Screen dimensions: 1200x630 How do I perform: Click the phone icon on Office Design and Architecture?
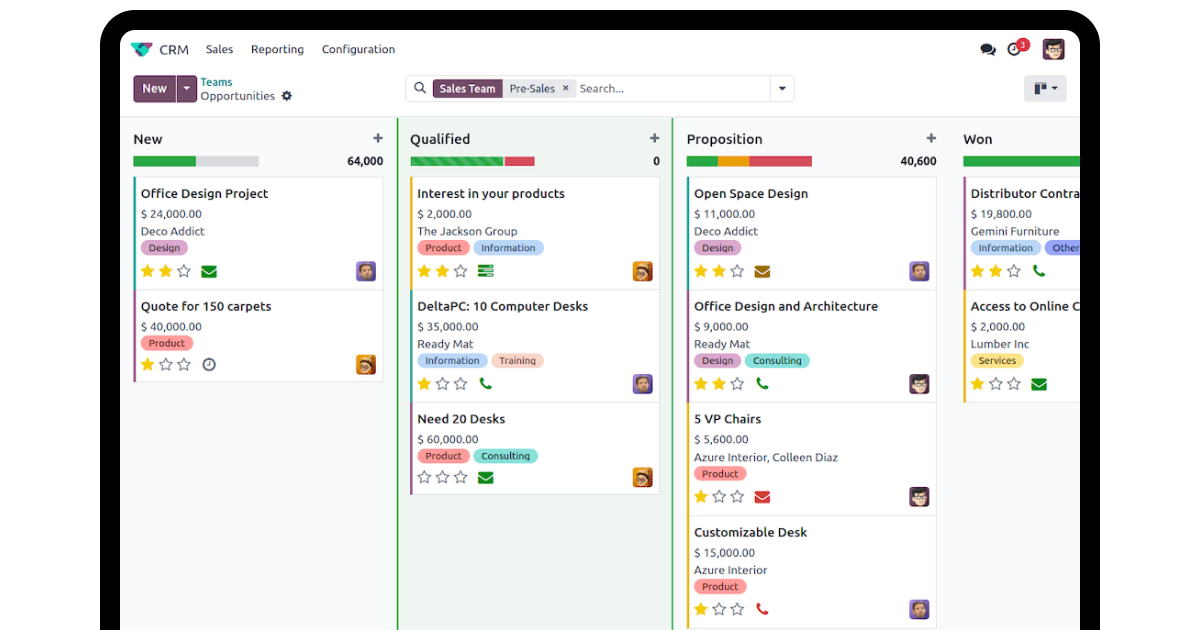pyautogui.click(x=762, y=383)
